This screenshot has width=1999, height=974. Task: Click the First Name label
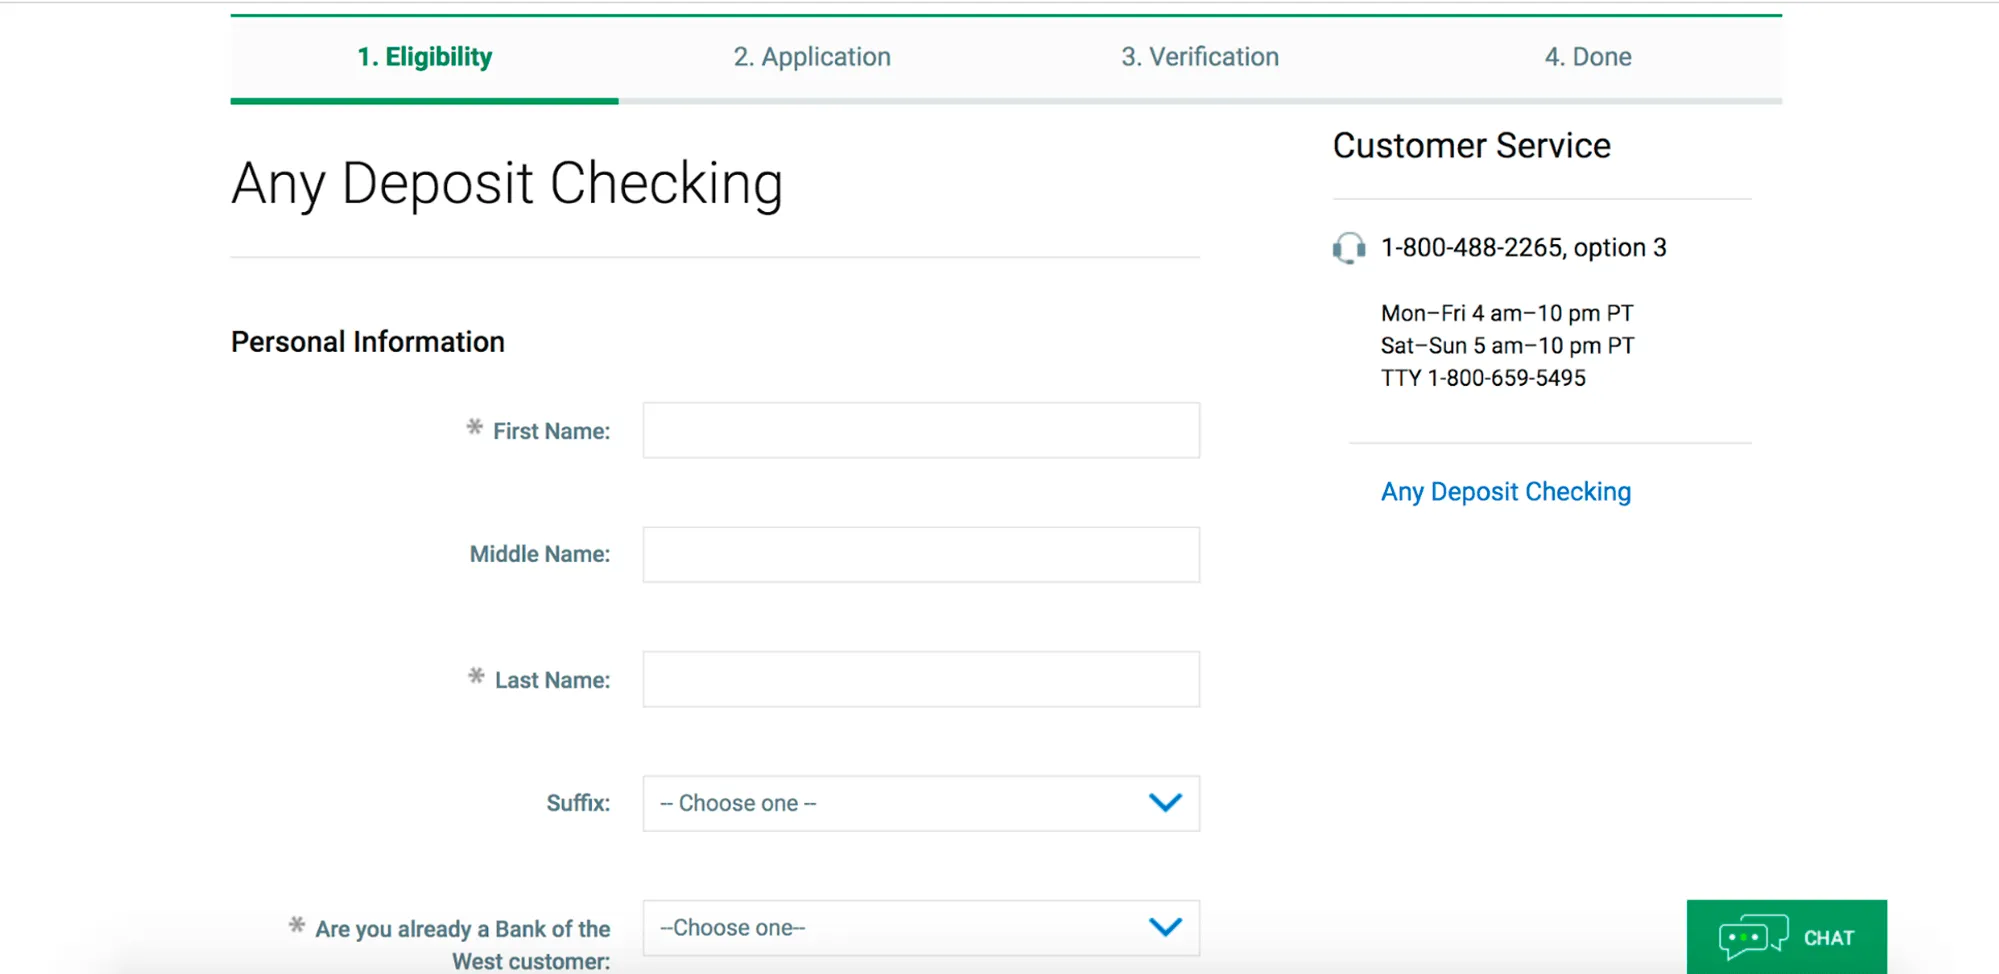(x=551, y=431)
